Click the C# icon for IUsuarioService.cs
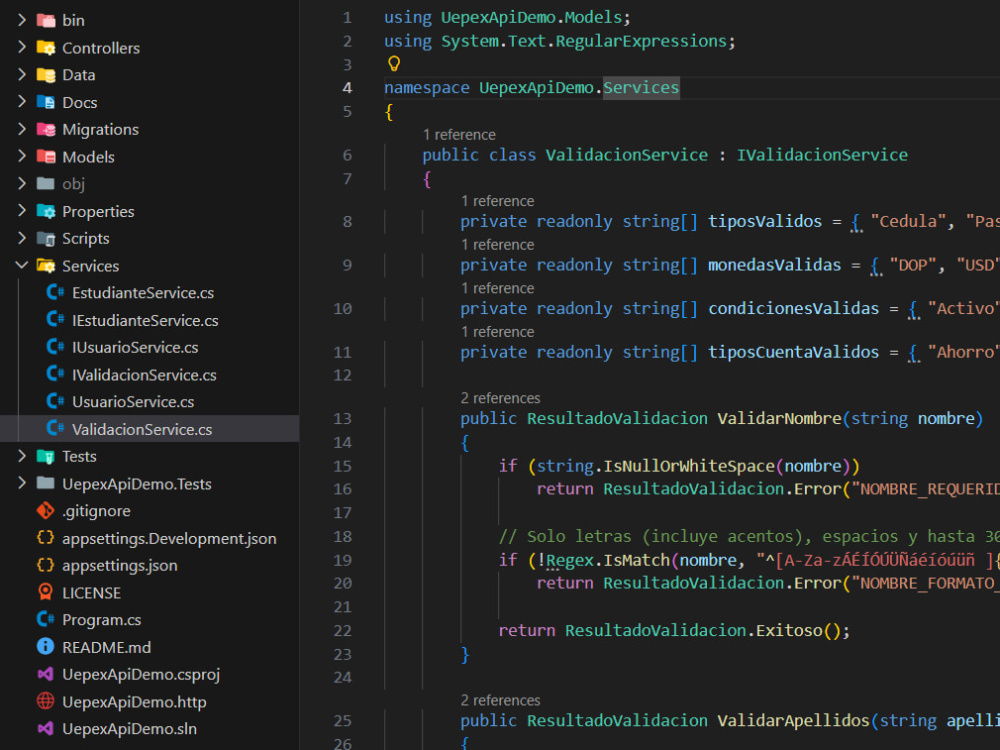The width and height of the screenshot is (1000, 750). click(55, 347)
